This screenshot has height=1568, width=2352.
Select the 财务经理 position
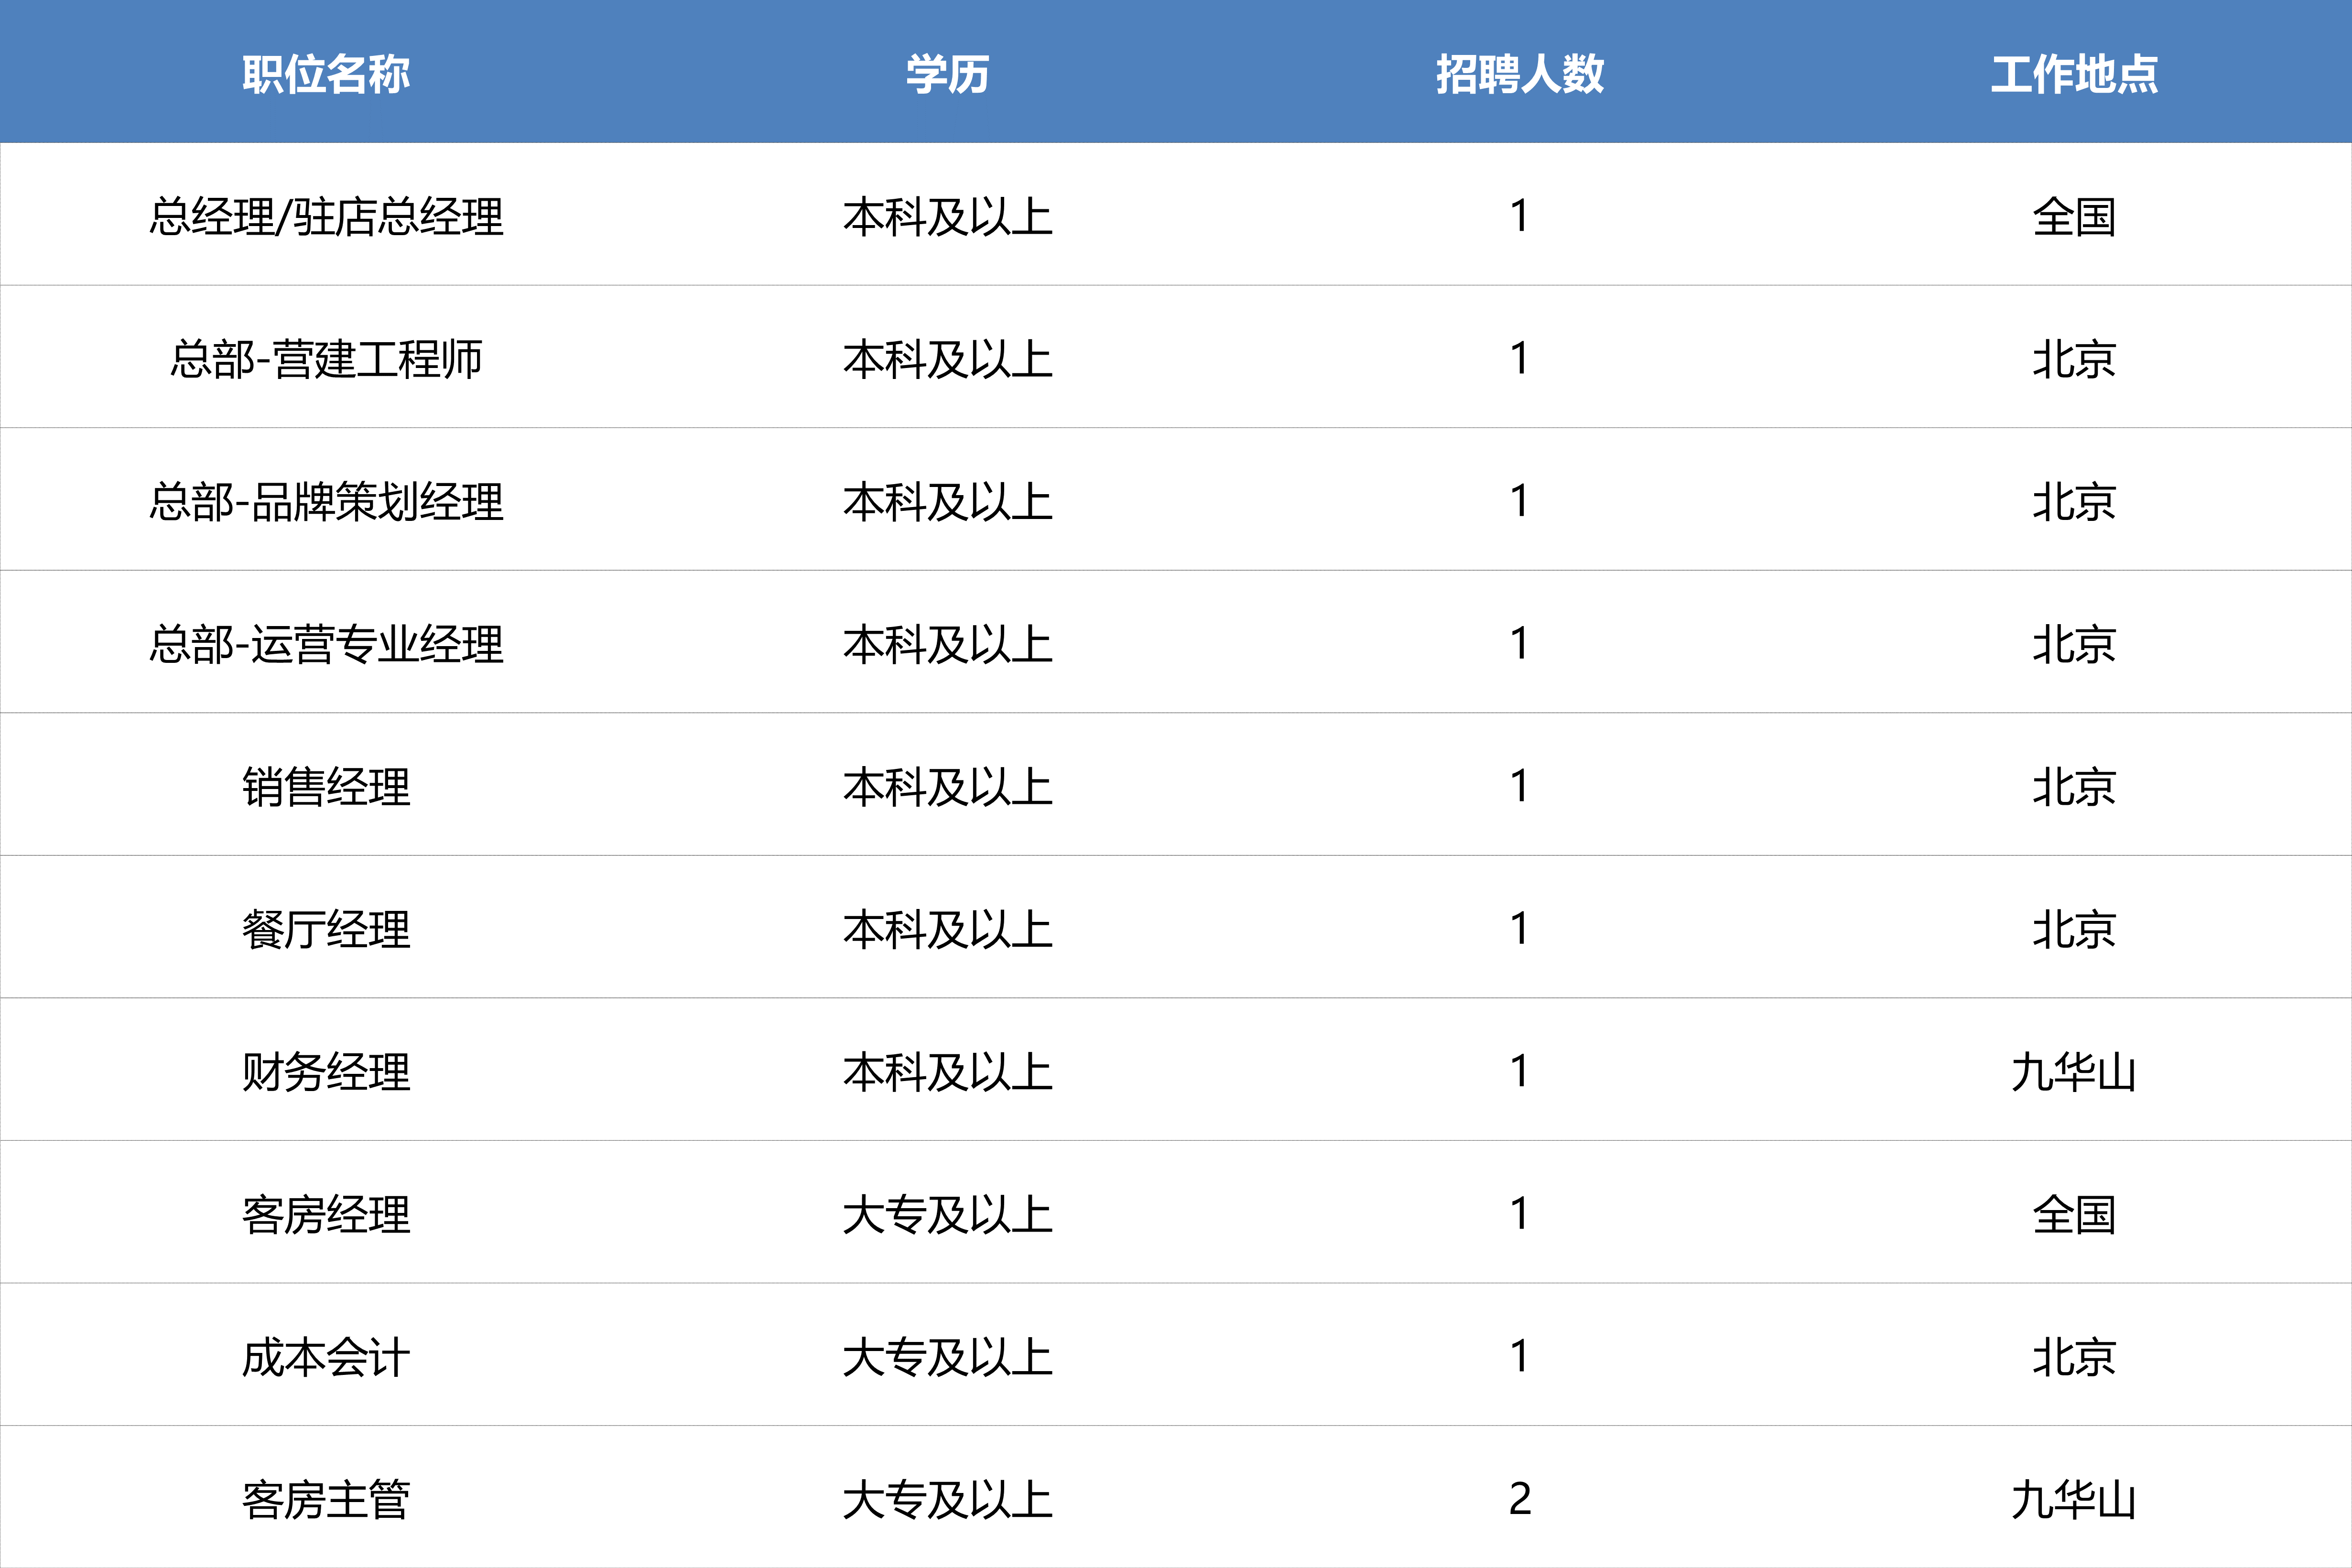point(326,1072)
